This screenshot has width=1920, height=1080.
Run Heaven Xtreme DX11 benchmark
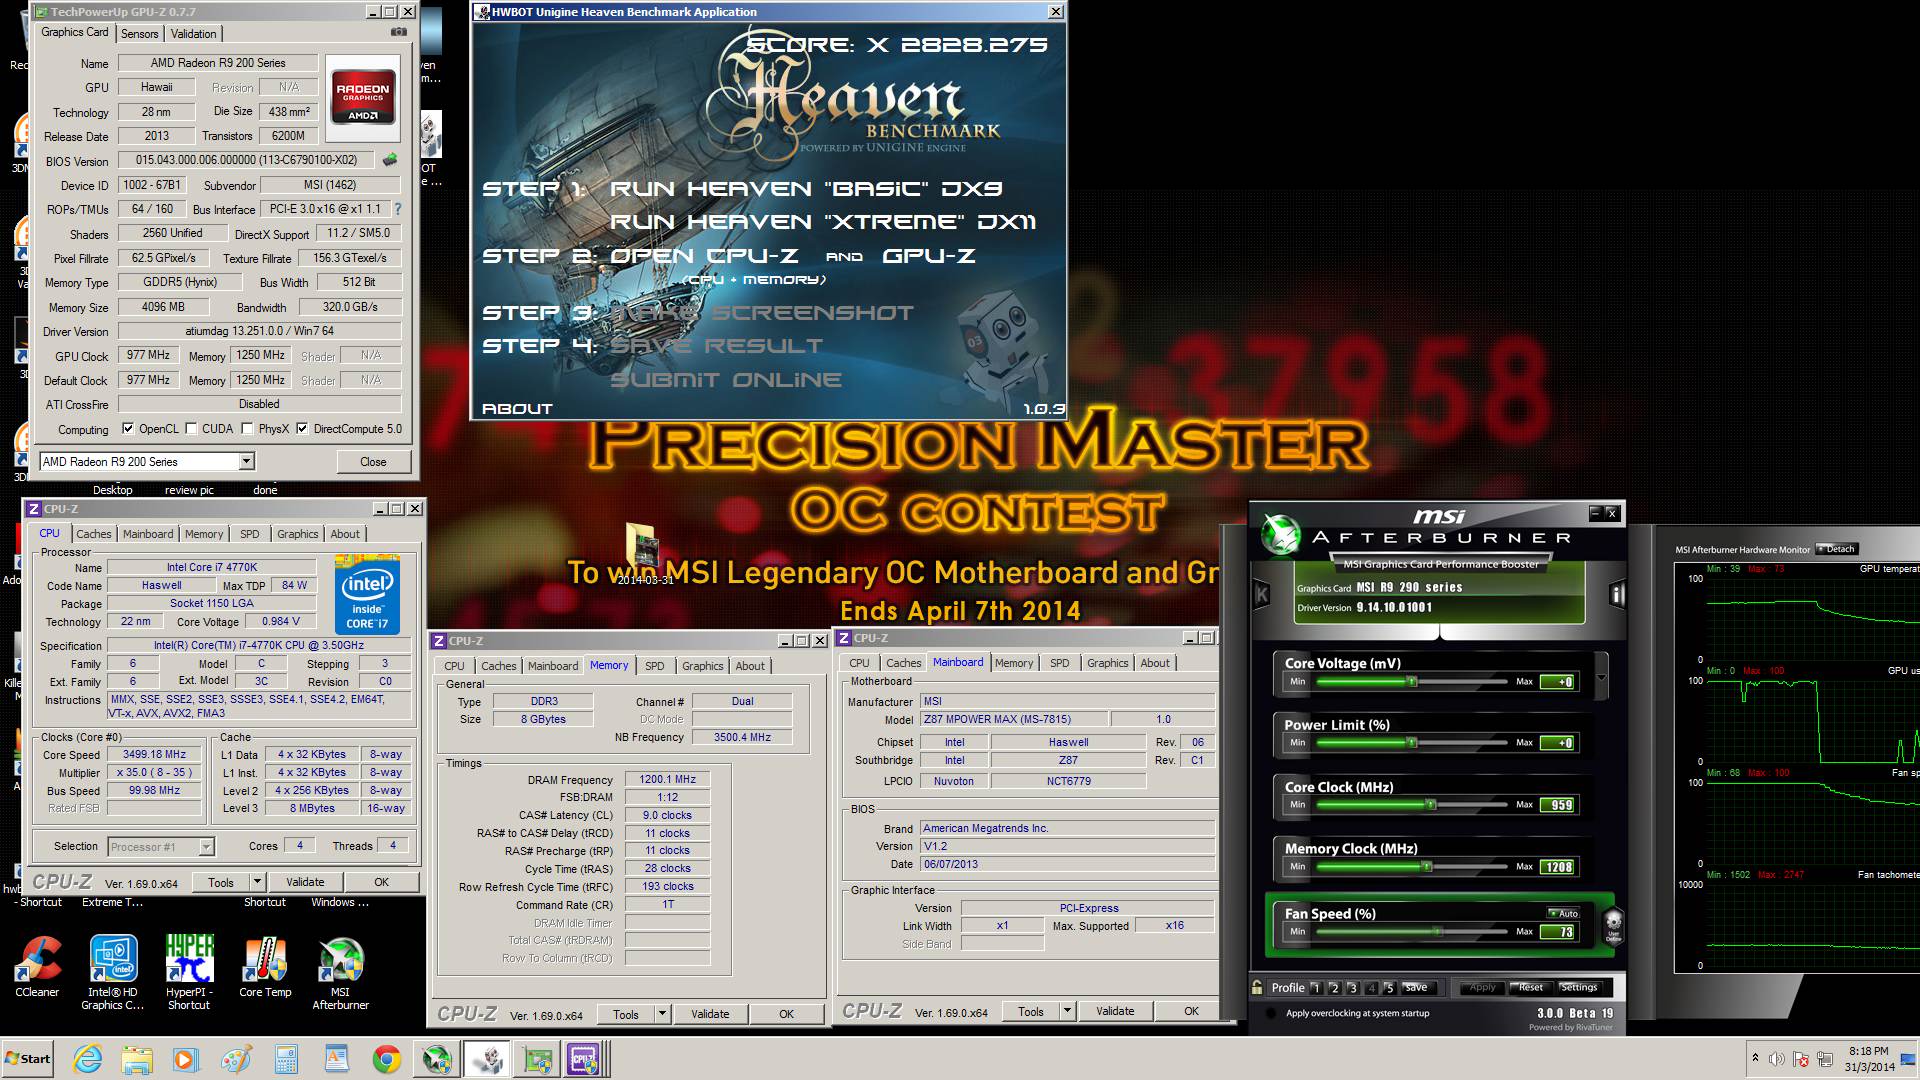tap(823, 222)
